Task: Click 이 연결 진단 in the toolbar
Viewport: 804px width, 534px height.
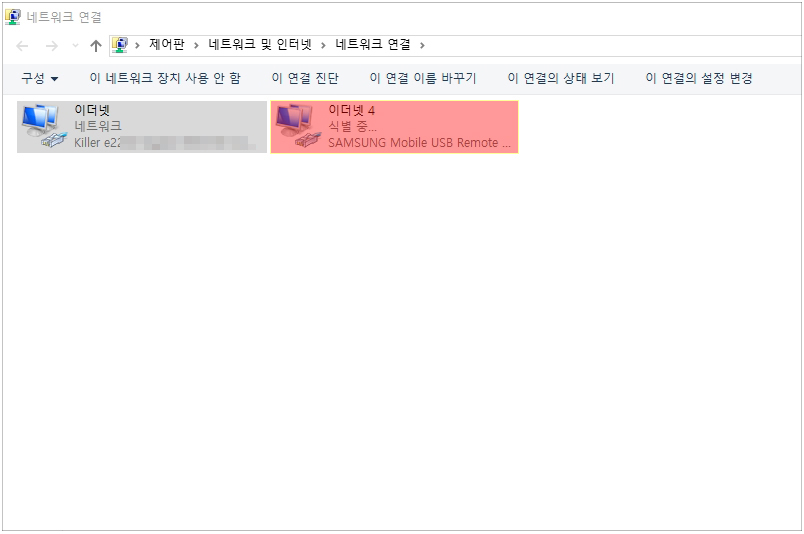Action: (x=305, y=78)
